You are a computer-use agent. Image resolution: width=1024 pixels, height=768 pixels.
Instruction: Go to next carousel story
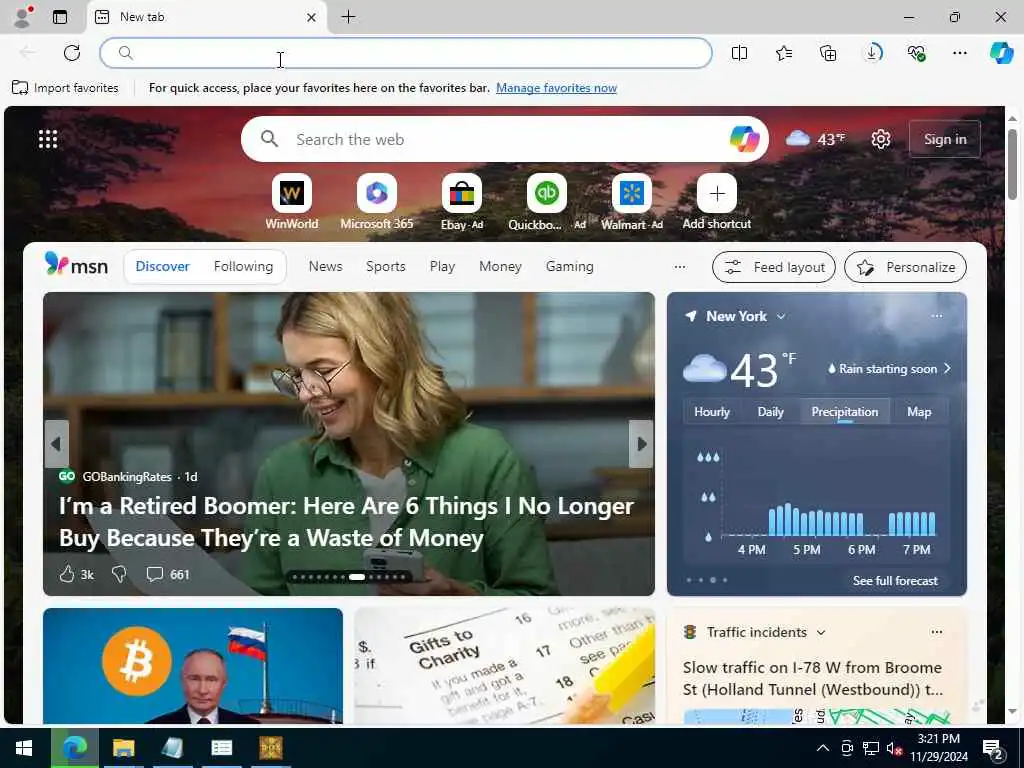pyautogui.click(x=641, y=444)
